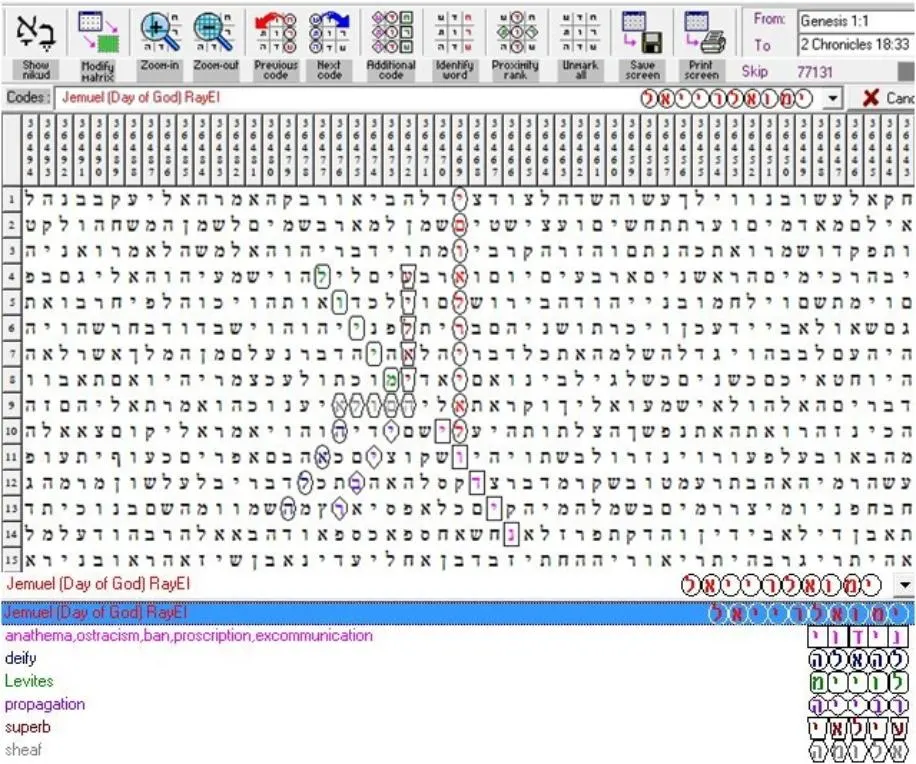The image size is (916, 764).
Task: Click the Hebrew letters beside Levites
Action: 859,682
